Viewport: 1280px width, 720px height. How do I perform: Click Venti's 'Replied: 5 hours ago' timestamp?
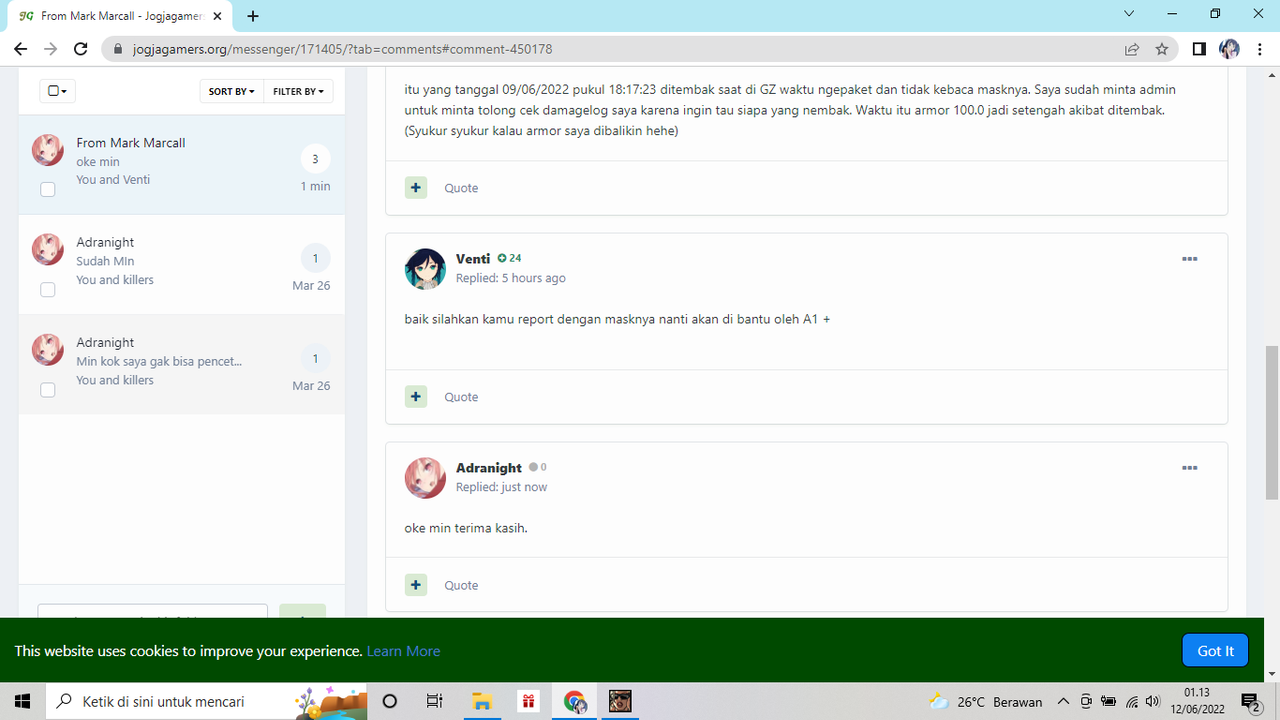coord(511,278)
